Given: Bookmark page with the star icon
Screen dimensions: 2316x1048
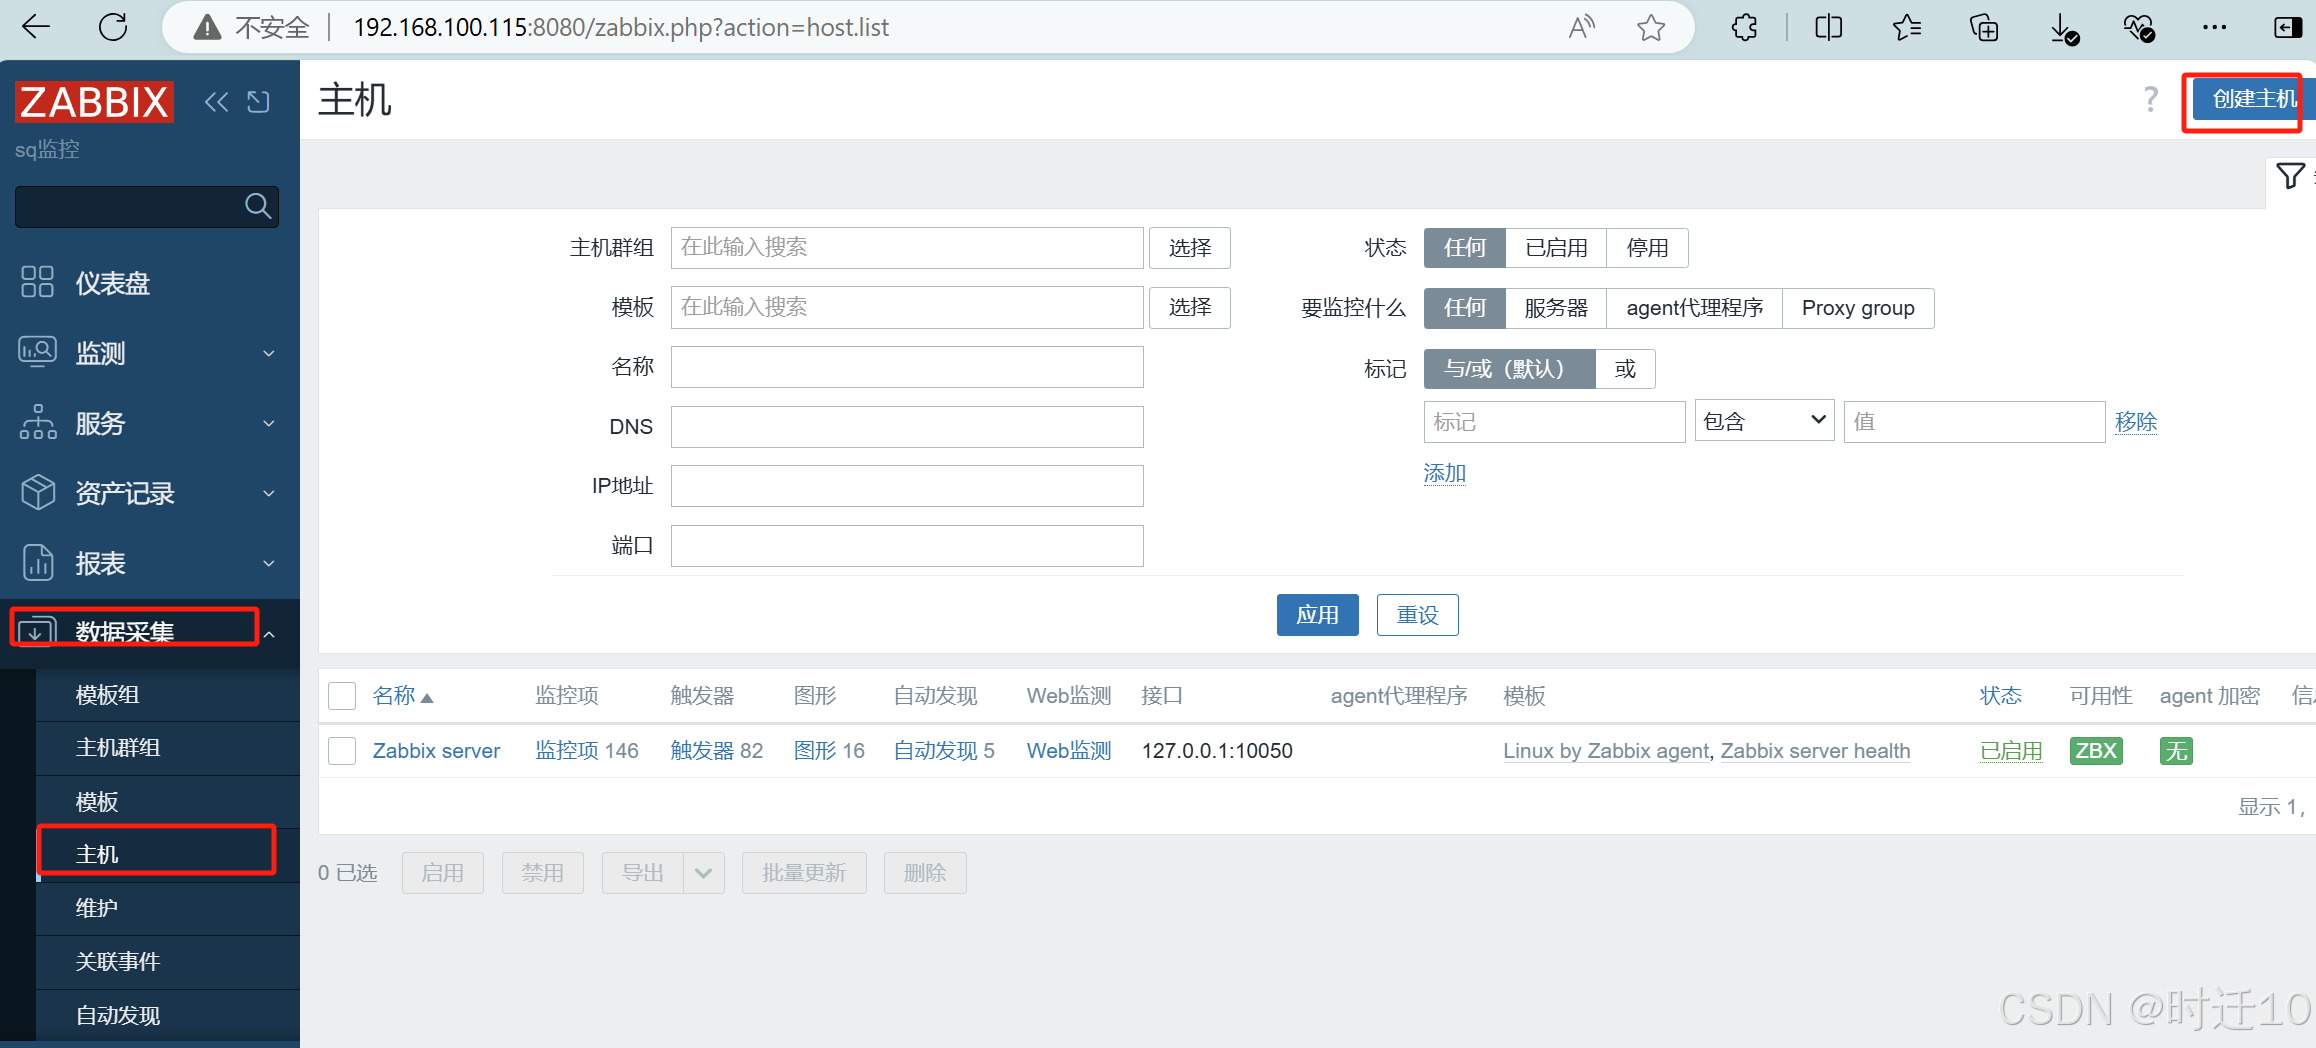Looking at the screenshot, I should point(1651,27).
